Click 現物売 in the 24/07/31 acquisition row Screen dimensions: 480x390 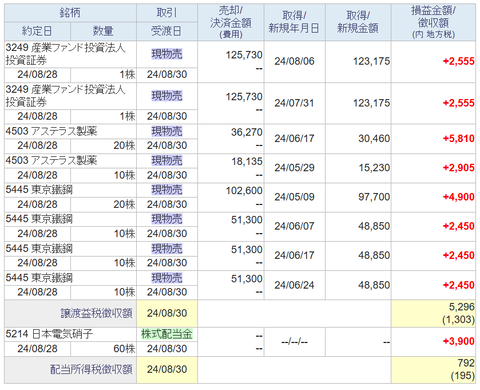167,96
